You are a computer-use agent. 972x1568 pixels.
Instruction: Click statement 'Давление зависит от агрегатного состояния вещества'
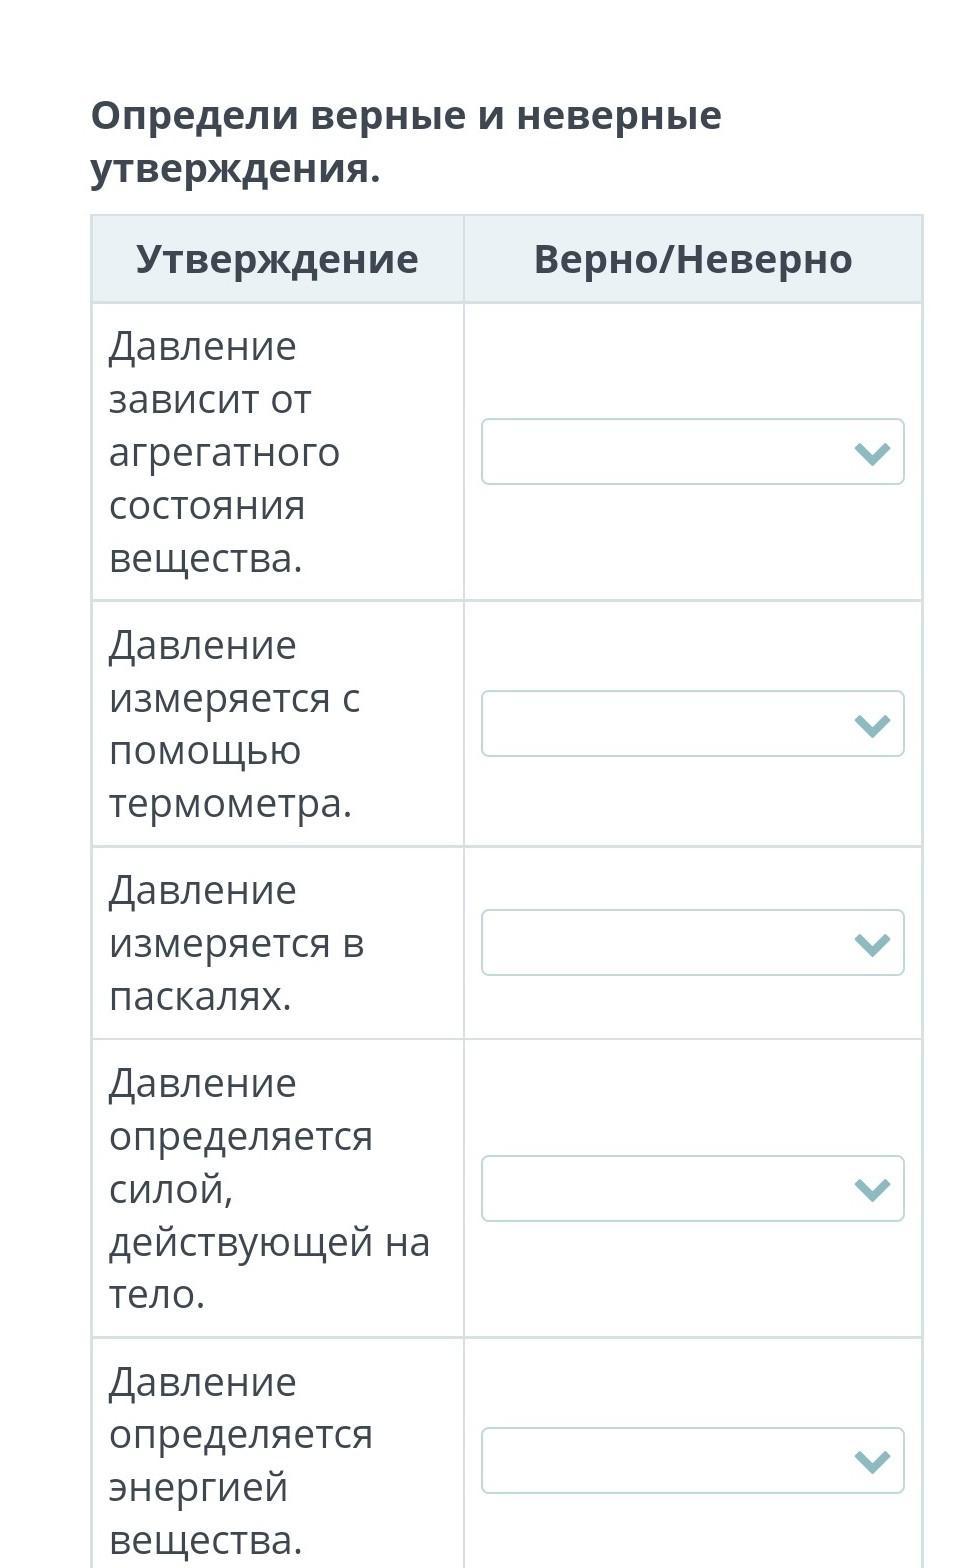(x=225, y=452)
